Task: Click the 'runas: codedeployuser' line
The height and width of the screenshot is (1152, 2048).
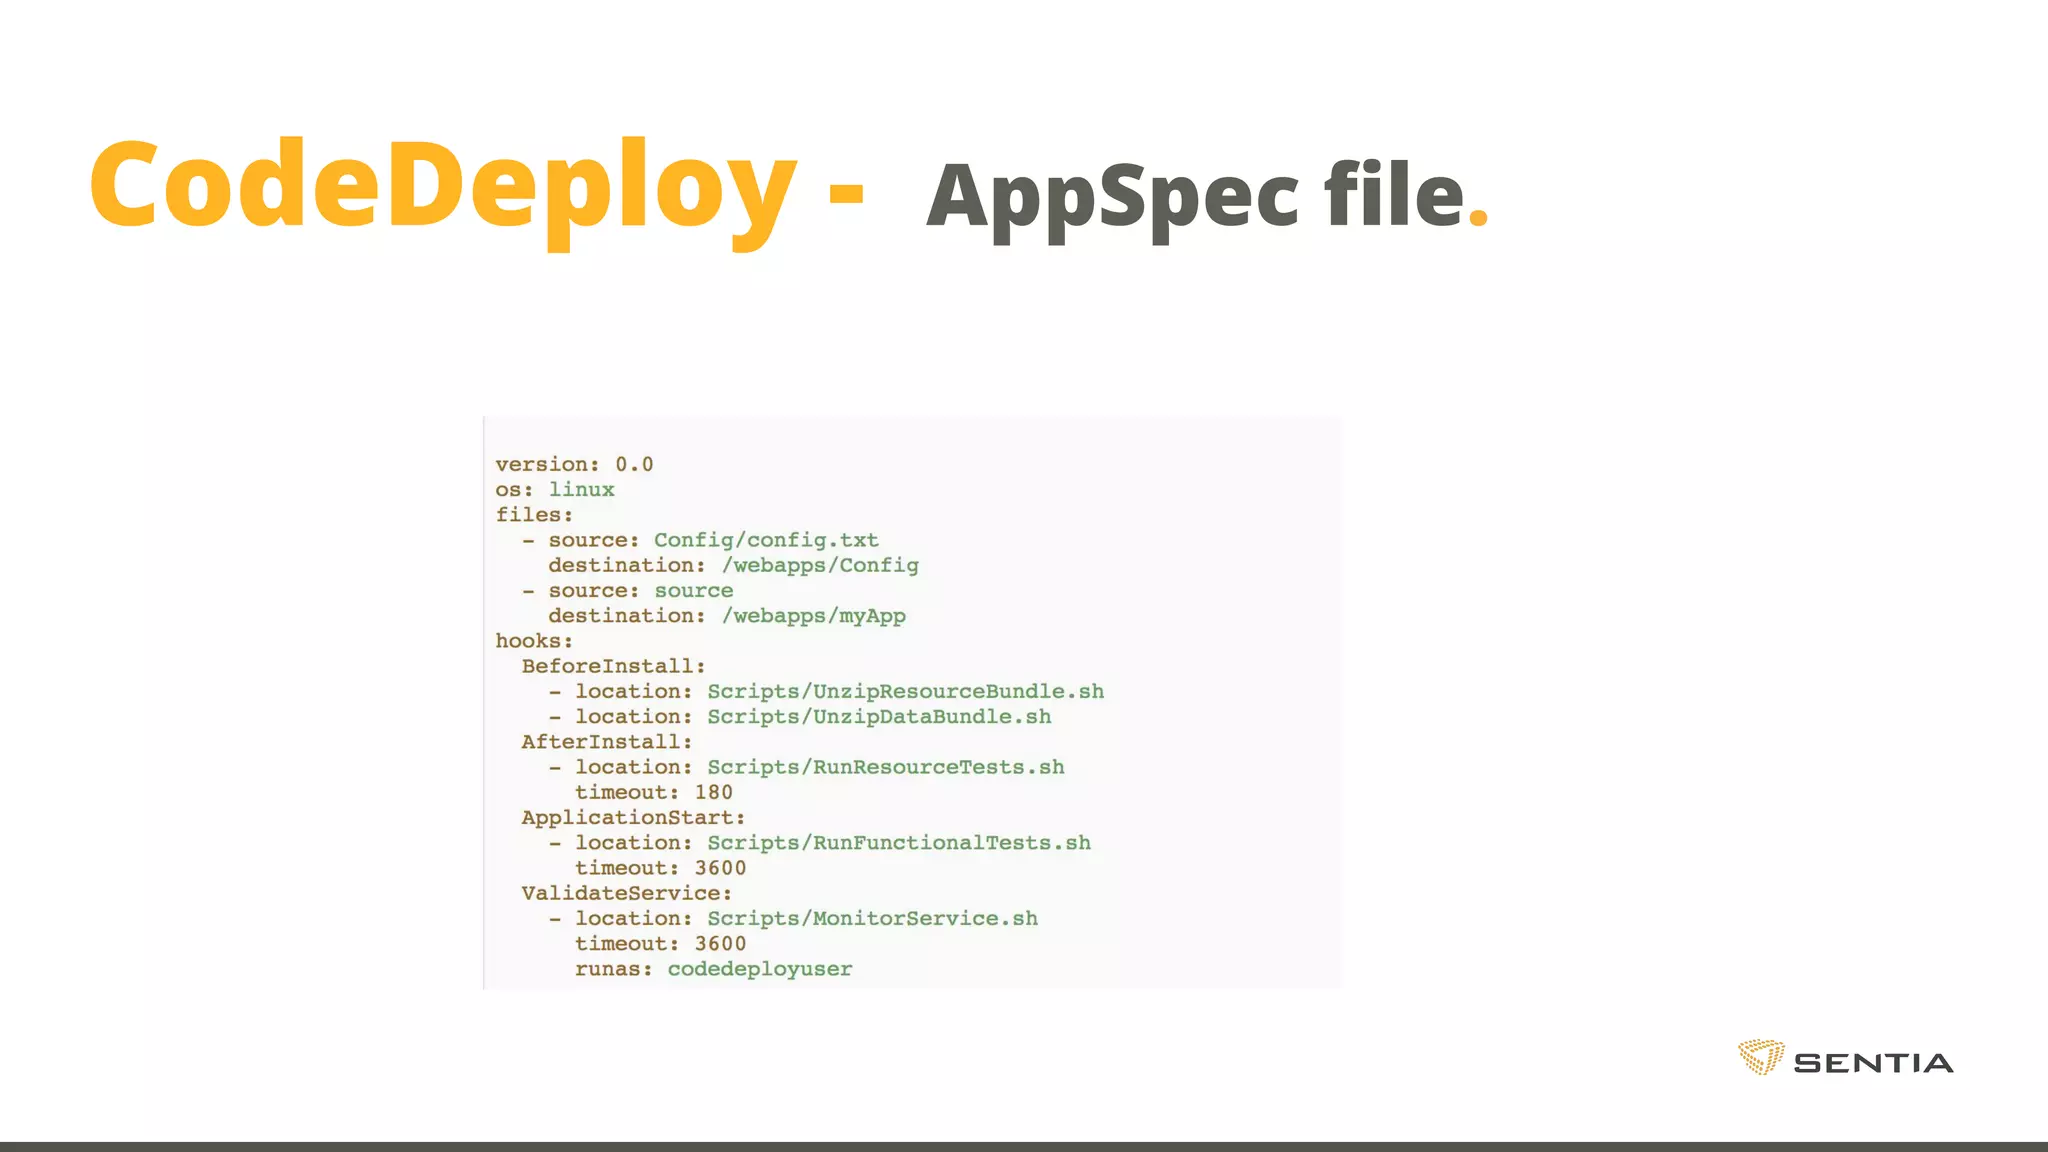Action: tap(713, 969)
